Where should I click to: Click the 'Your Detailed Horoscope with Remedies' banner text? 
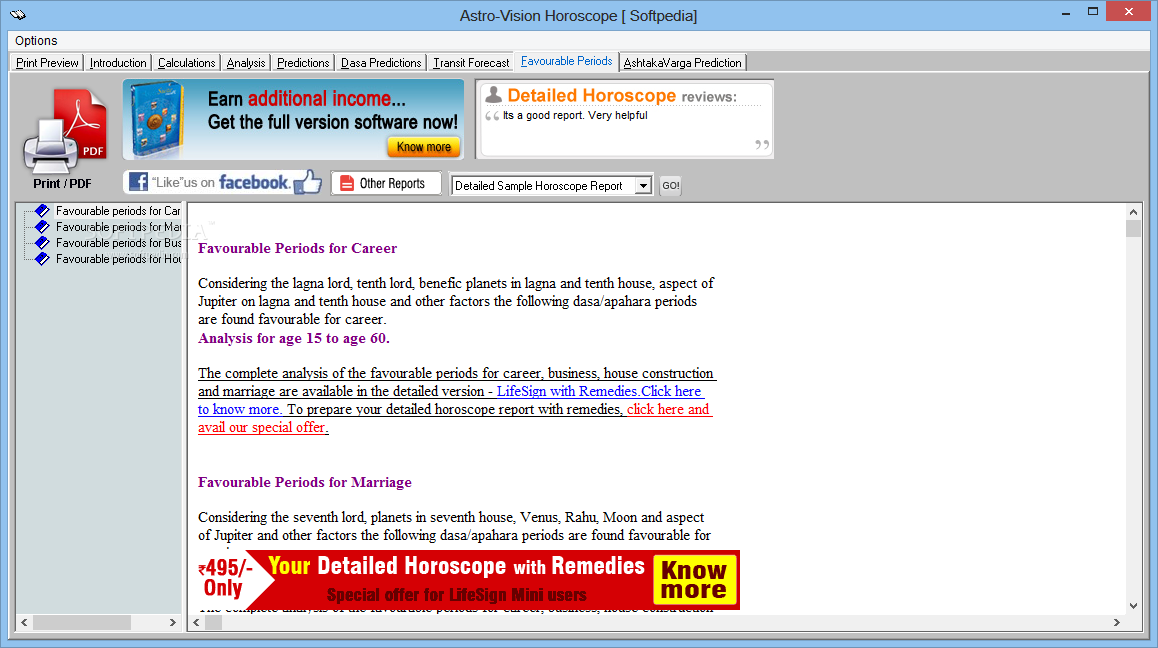click(x=456, y=566)
